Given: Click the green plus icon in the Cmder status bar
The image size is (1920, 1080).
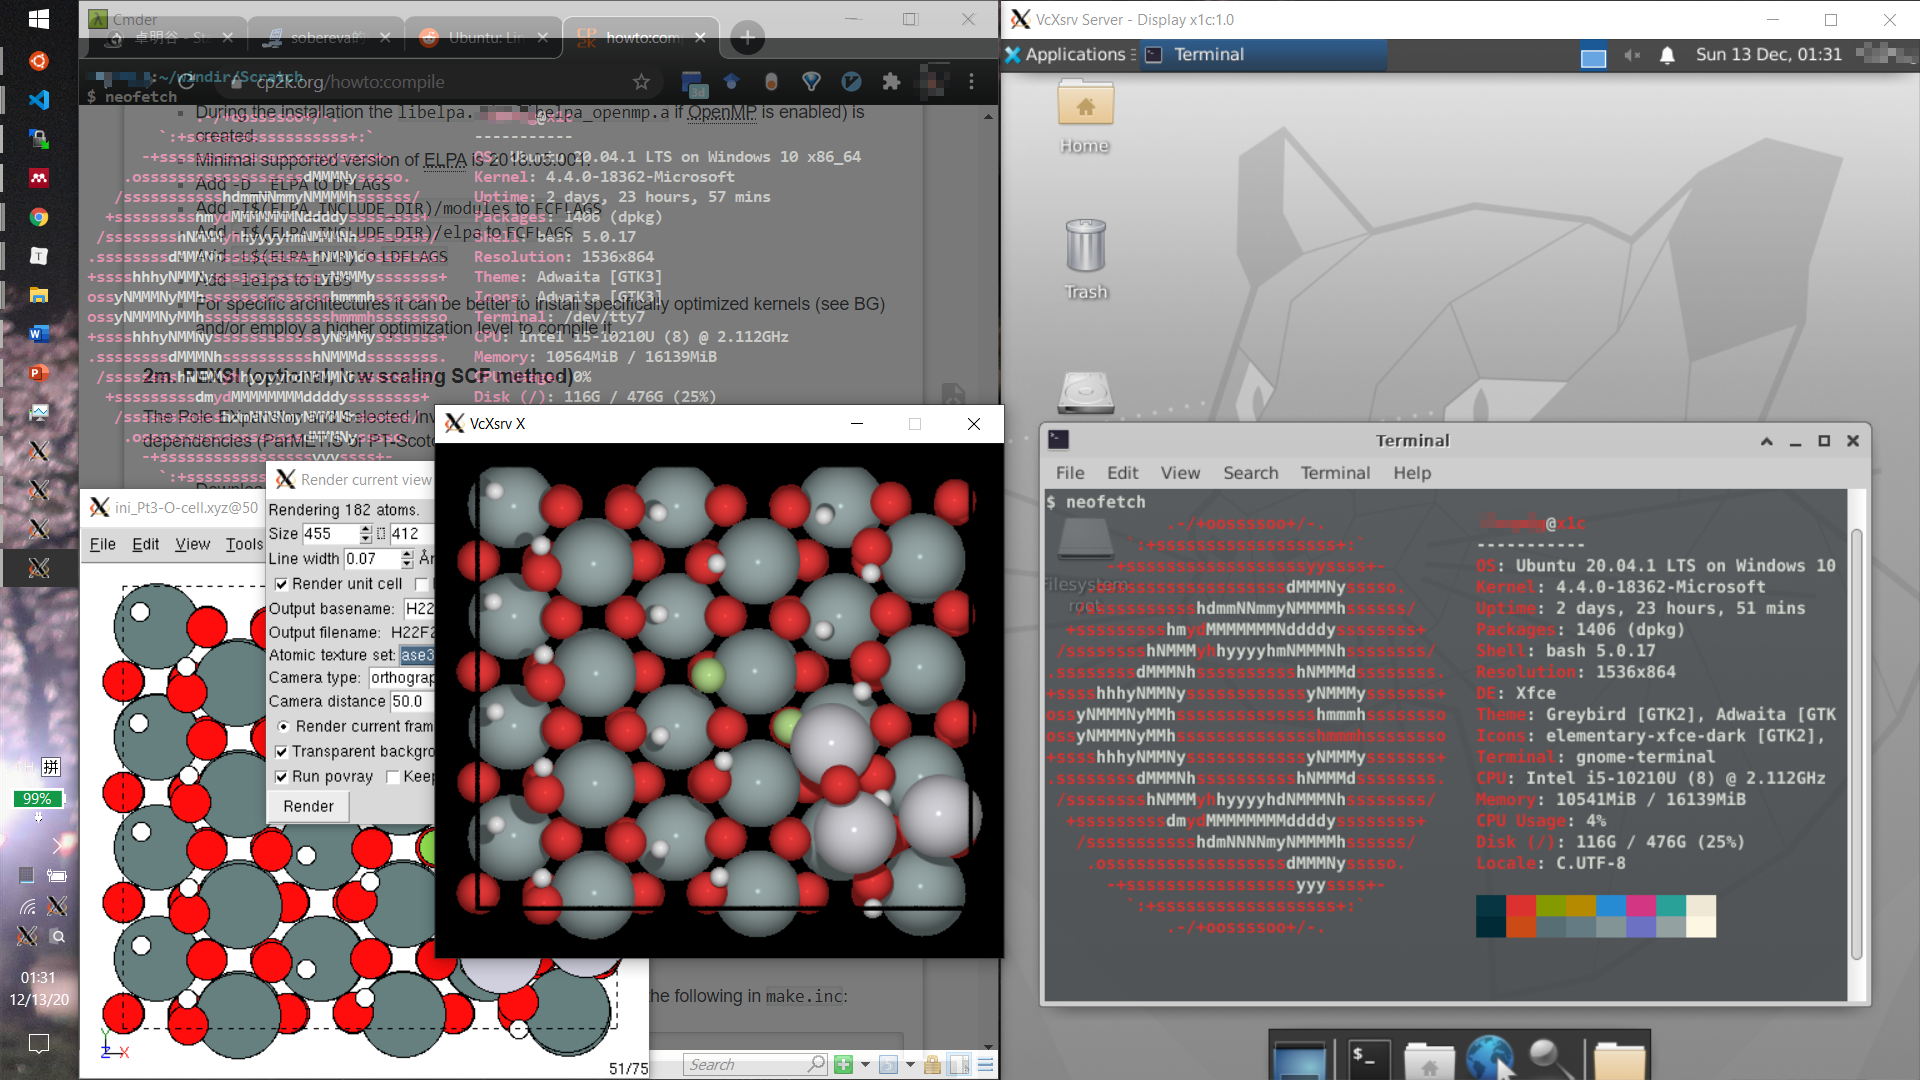Looking at the screenshot, I should pos(843,1065).
